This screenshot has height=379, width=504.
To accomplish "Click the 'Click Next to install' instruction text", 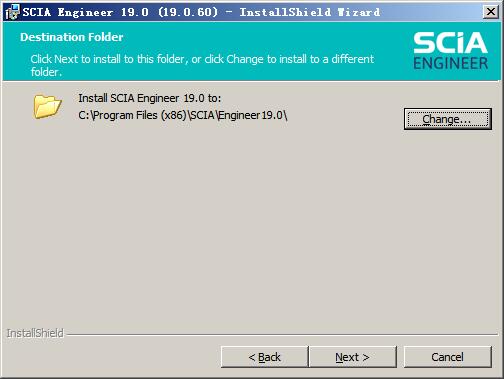I will (x=202, y=65).
